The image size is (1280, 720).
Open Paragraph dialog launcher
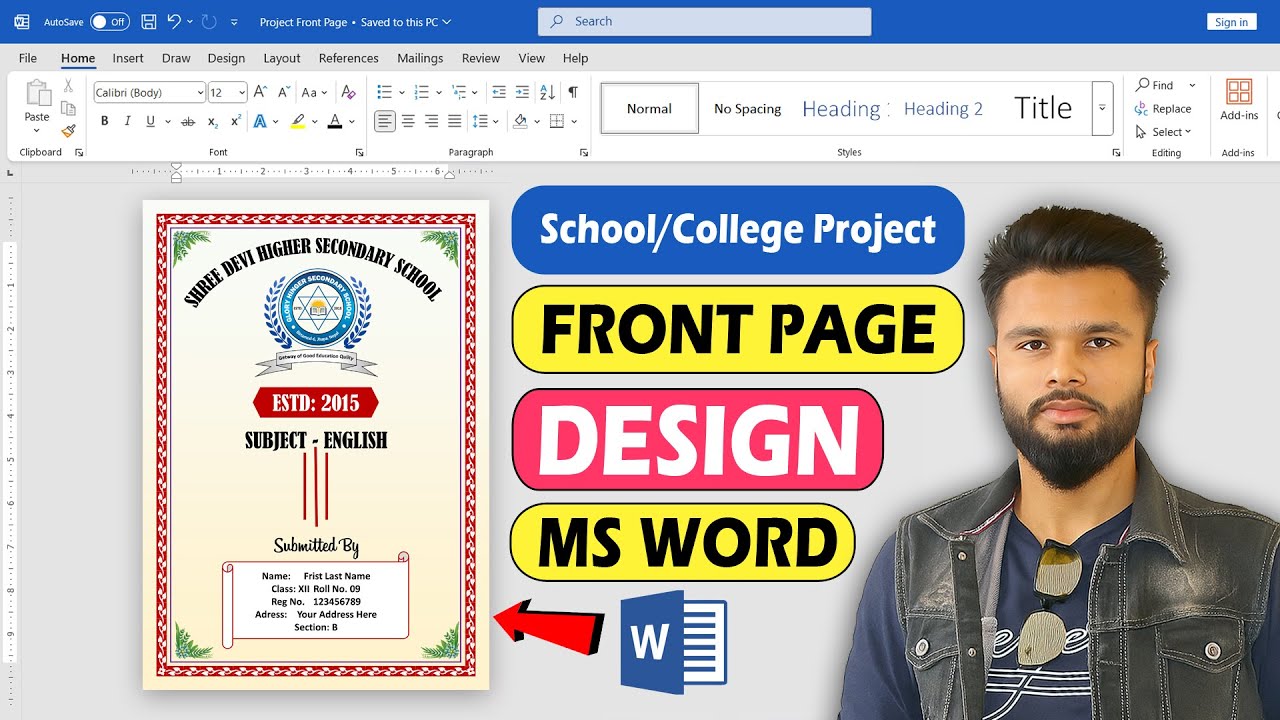point(584,152)
